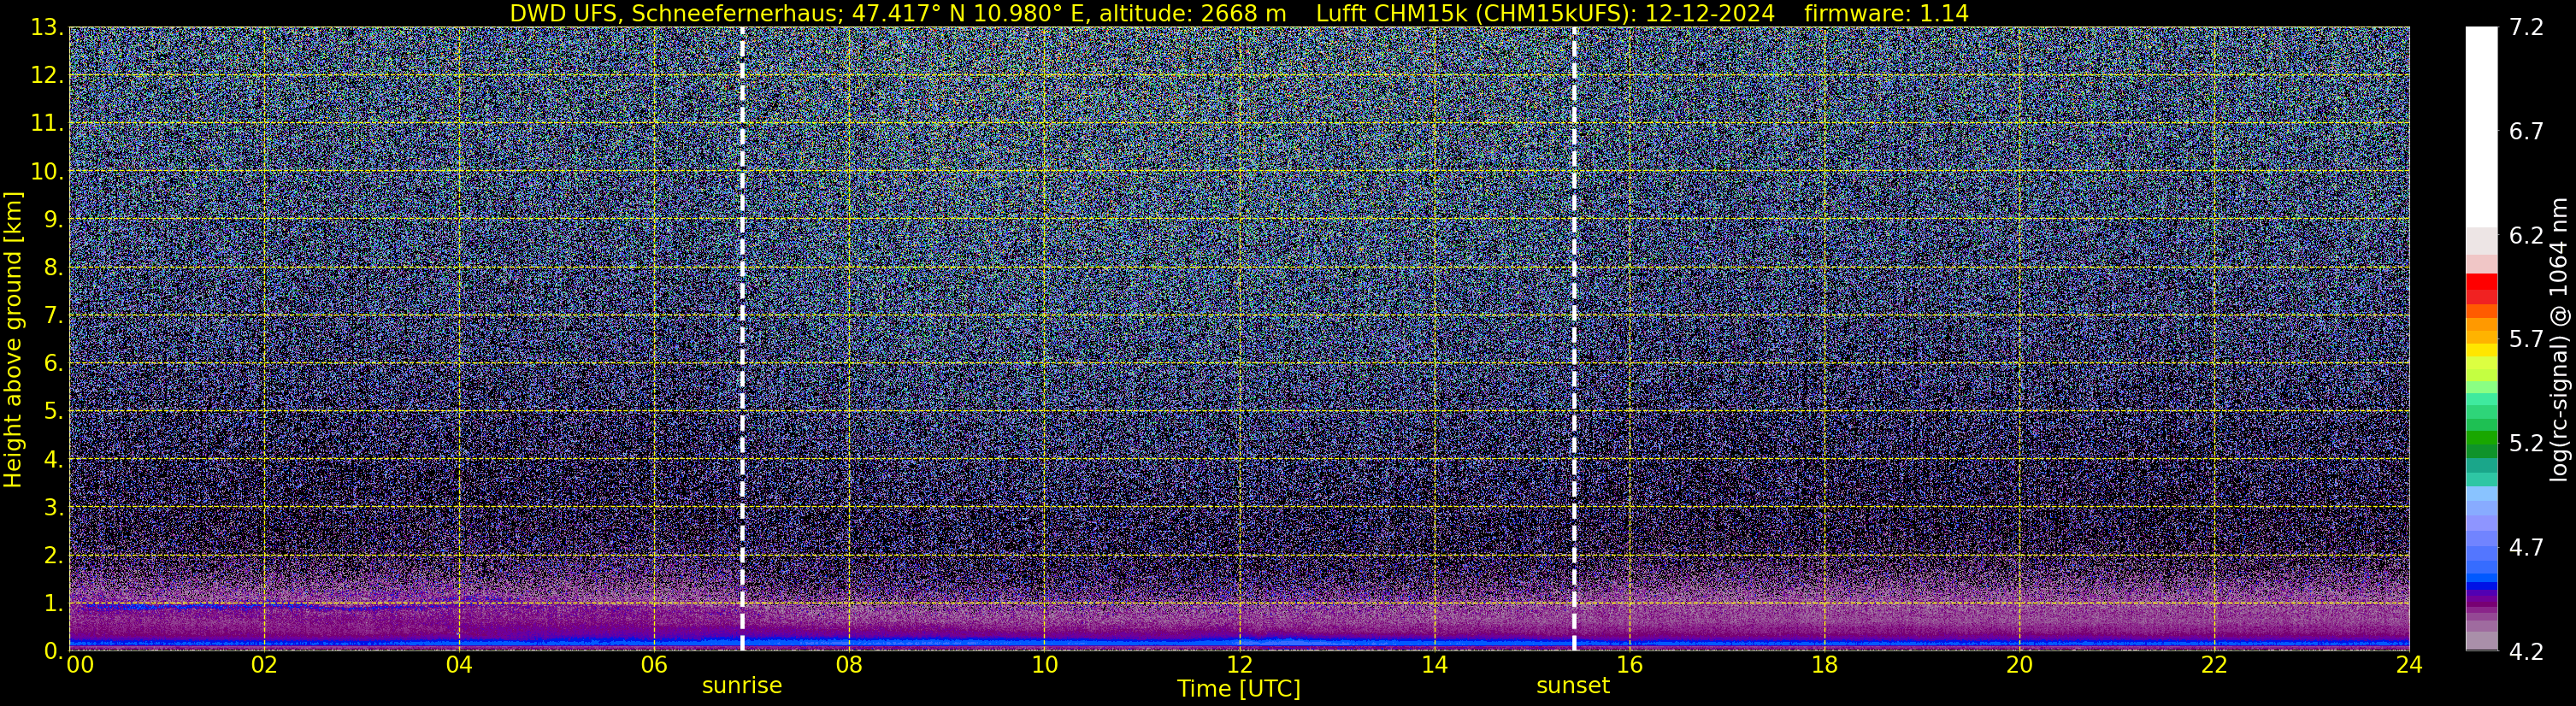This screenshot has width=2576, height=706.
Task: Click the height axis tick label '7.'
Action: pos(54,316)
